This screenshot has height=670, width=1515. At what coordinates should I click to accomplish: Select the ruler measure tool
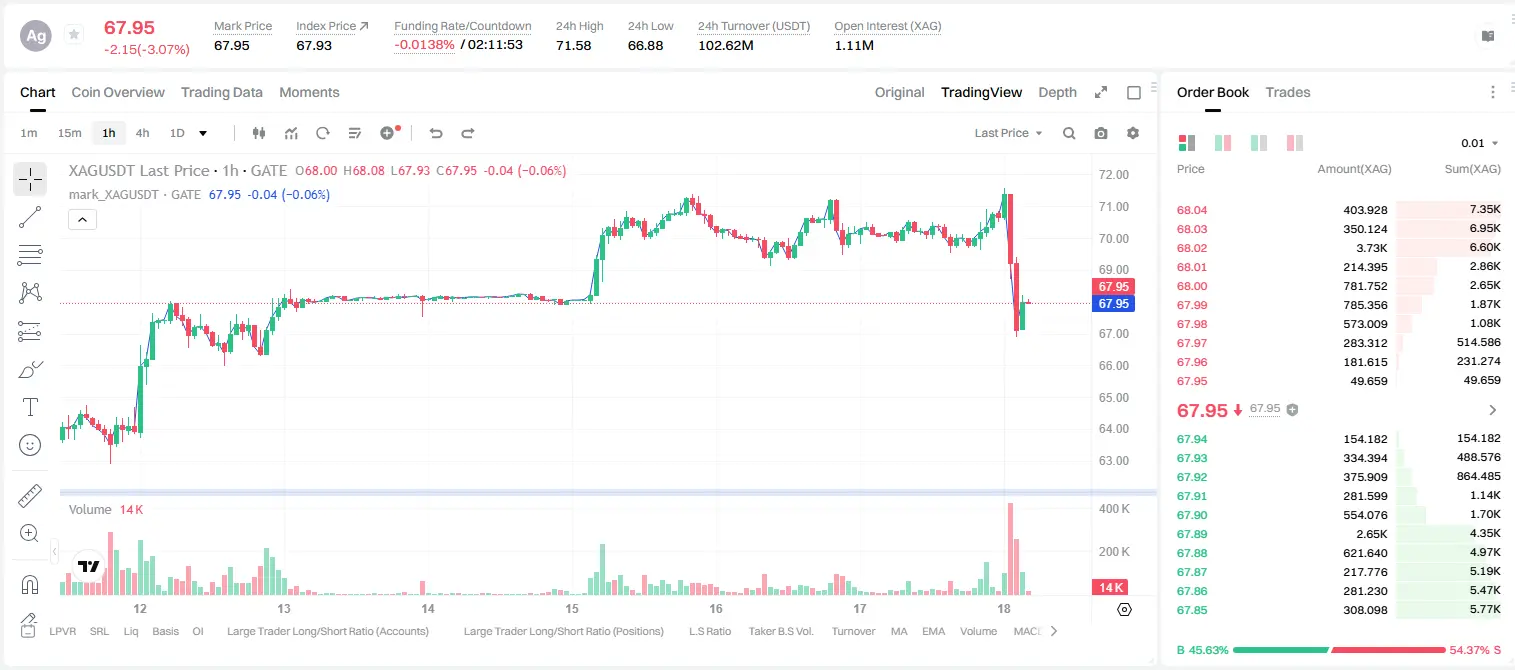coord(30,496)
